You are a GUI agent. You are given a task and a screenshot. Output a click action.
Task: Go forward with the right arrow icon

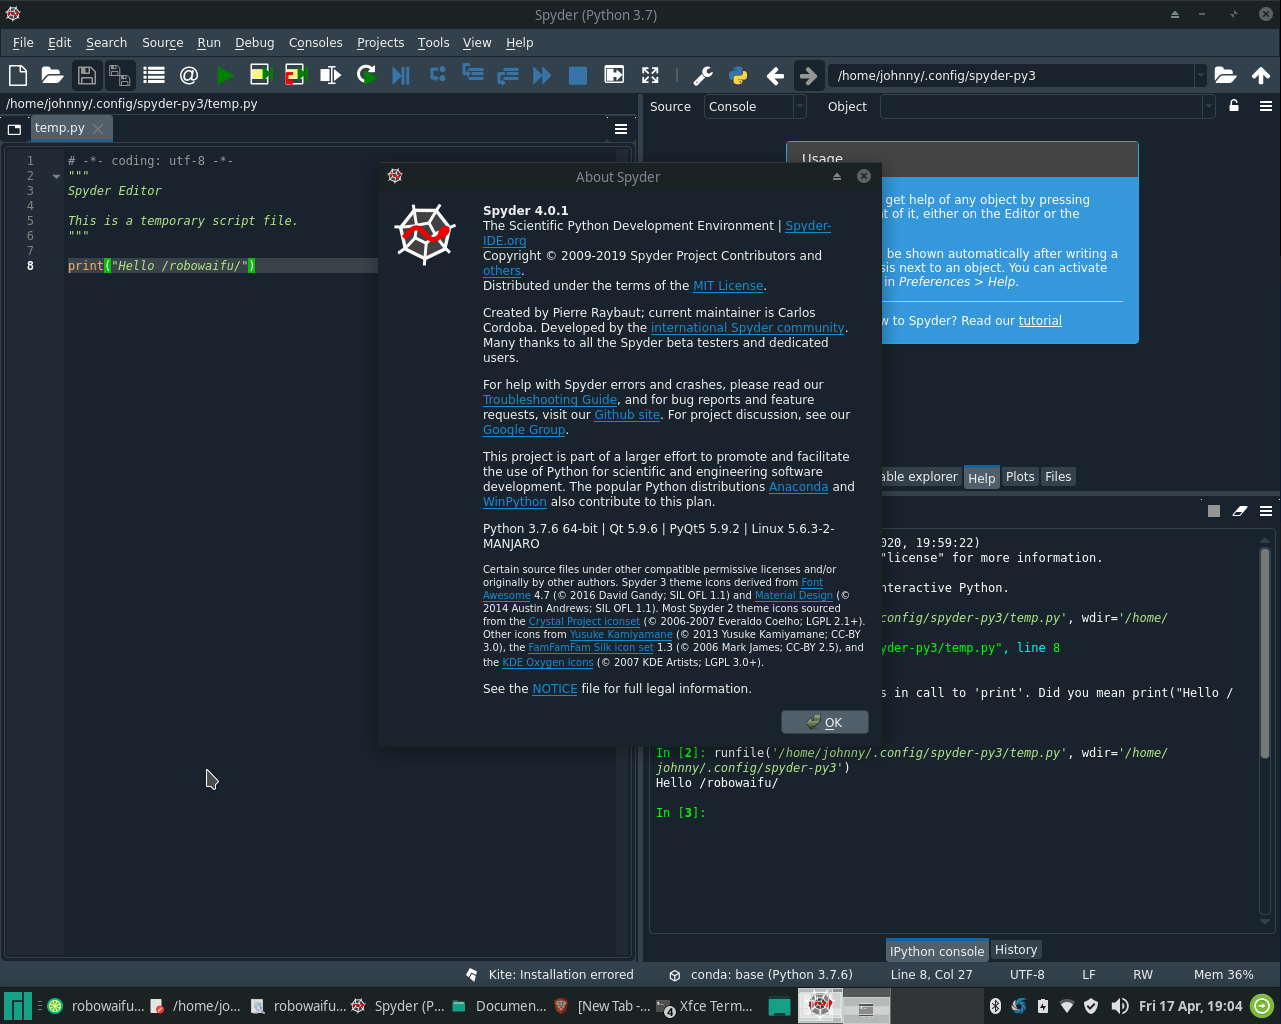coord(808,75)
